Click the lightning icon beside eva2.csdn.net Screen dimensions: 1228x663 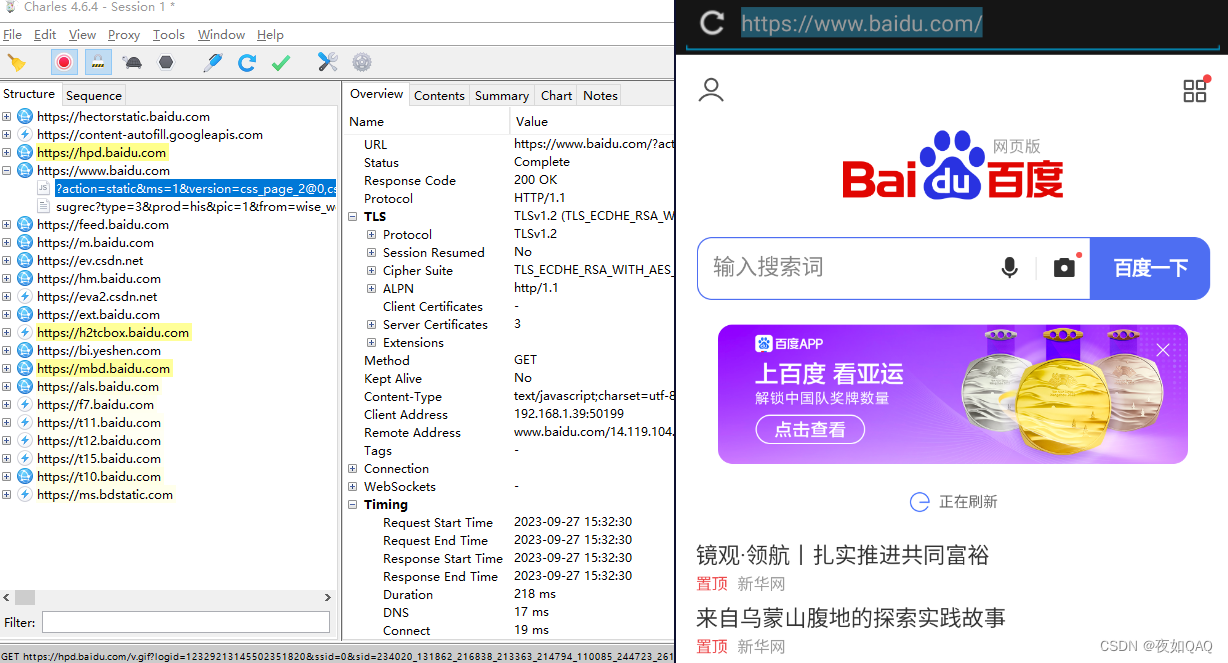coord(25,297)
